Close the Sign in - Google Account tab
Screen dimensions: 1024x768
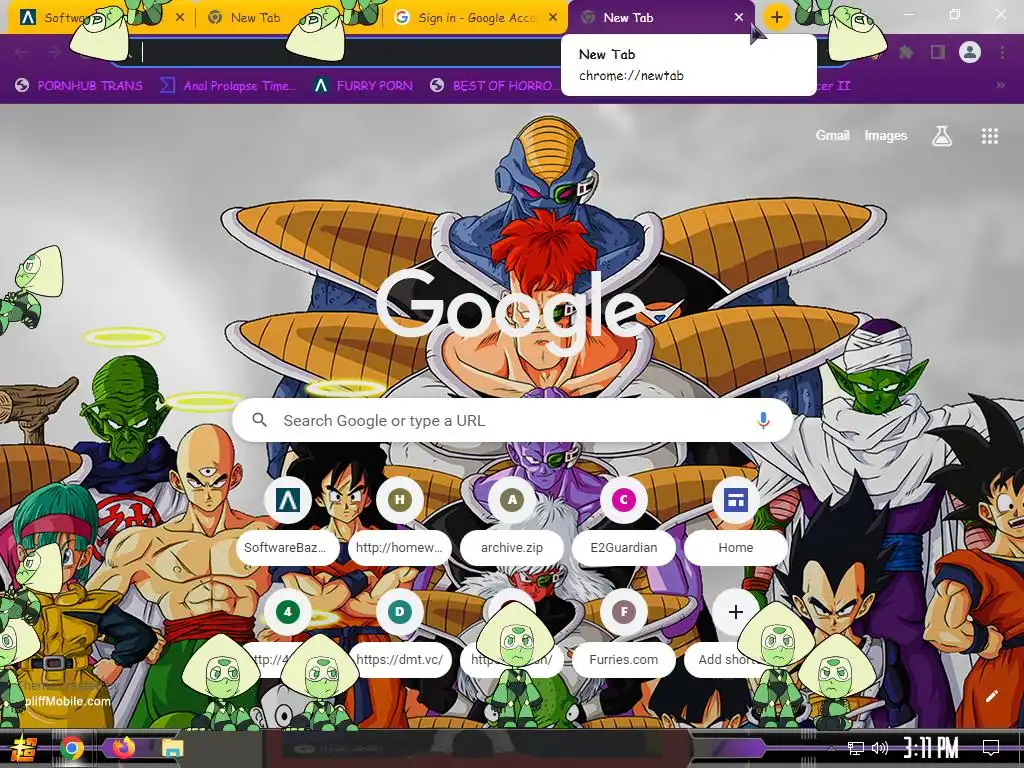pyautogui.click(x=553, y=18)
